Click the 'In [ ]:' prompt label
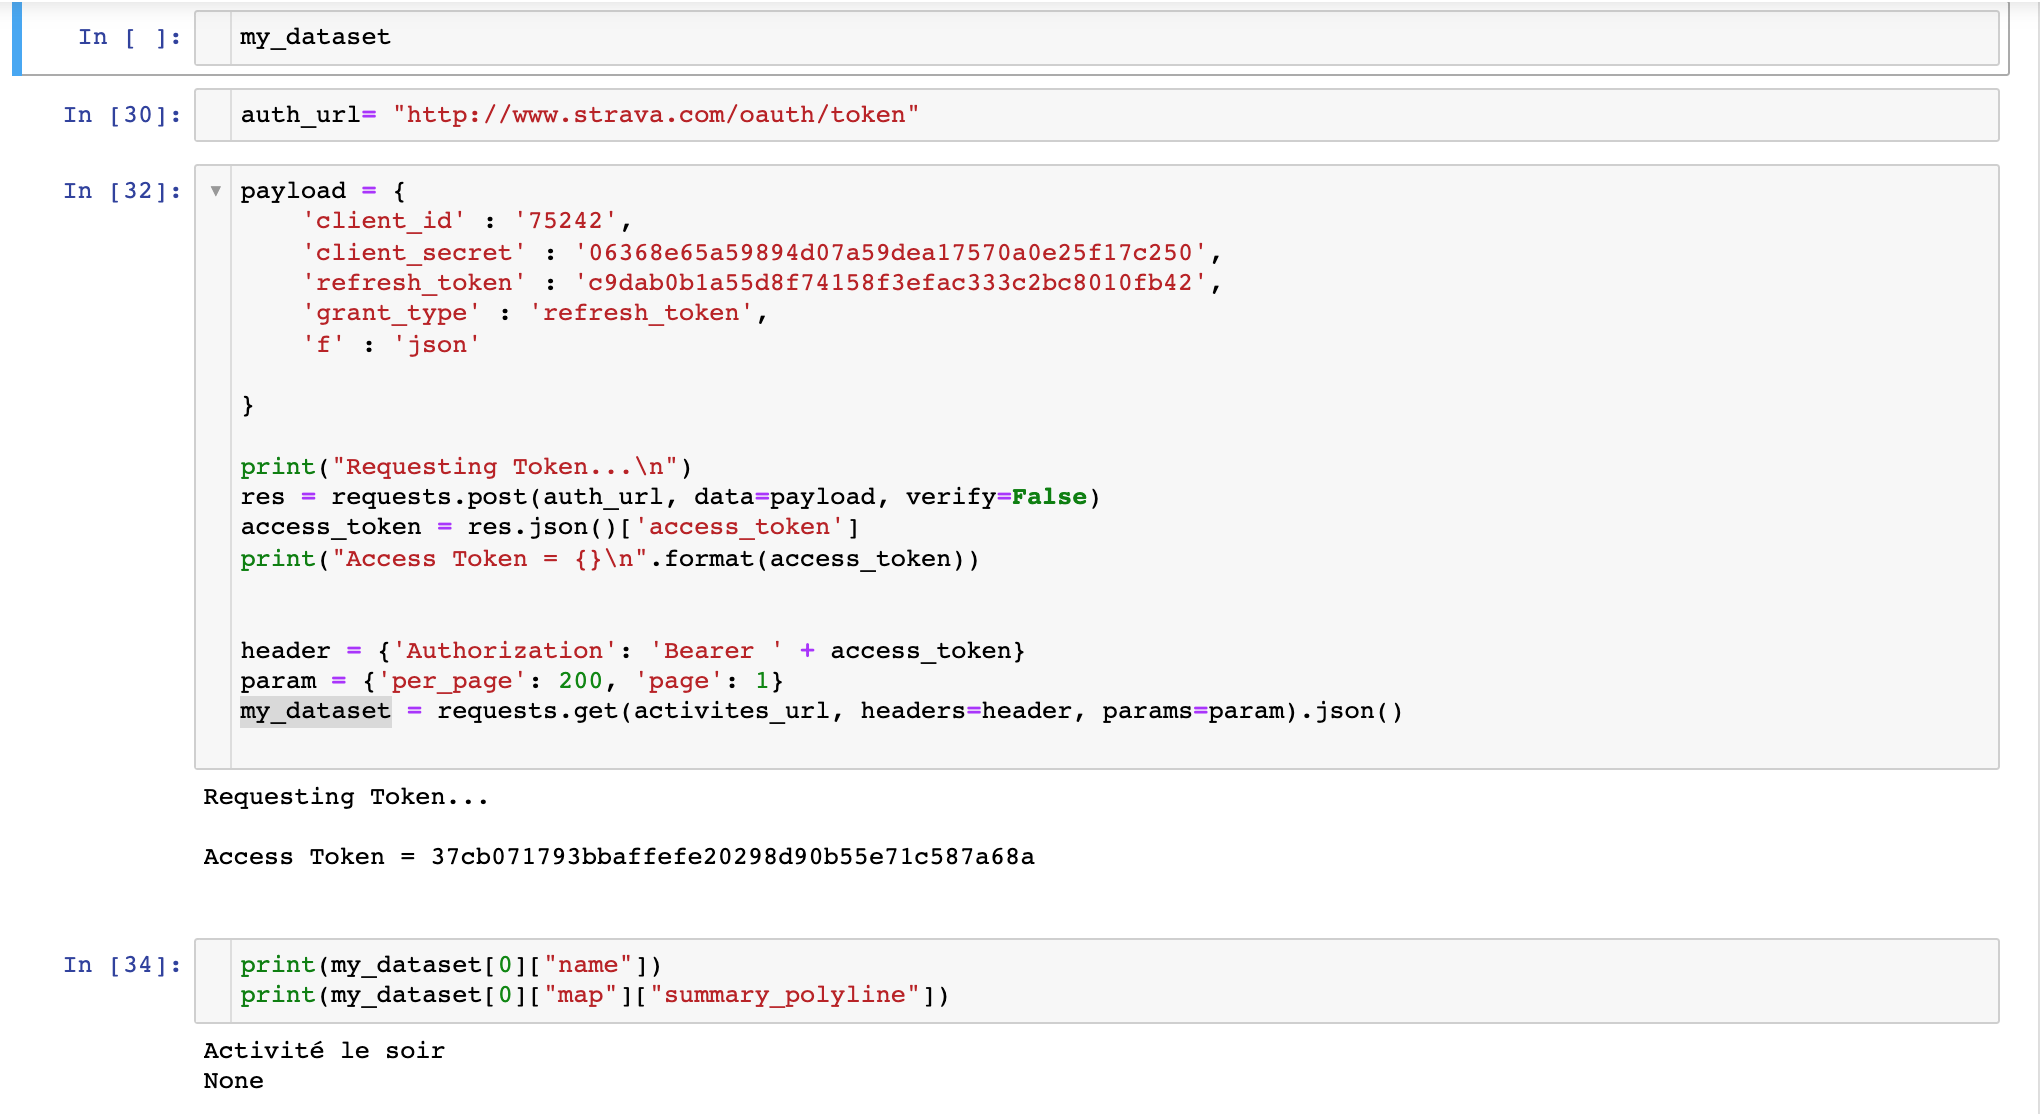The image size is (2040, 1114). (x=130, y=38)
